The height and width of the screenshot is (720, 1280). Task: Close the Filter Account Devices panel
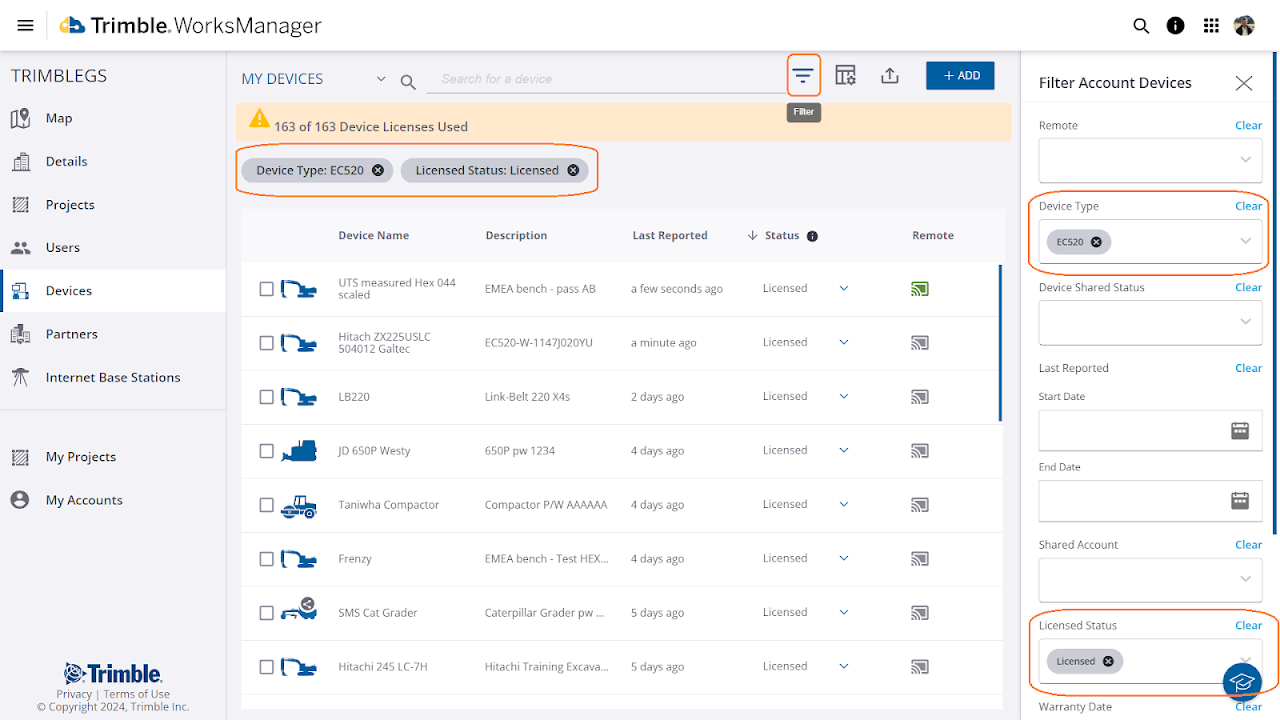point(1244,83)
